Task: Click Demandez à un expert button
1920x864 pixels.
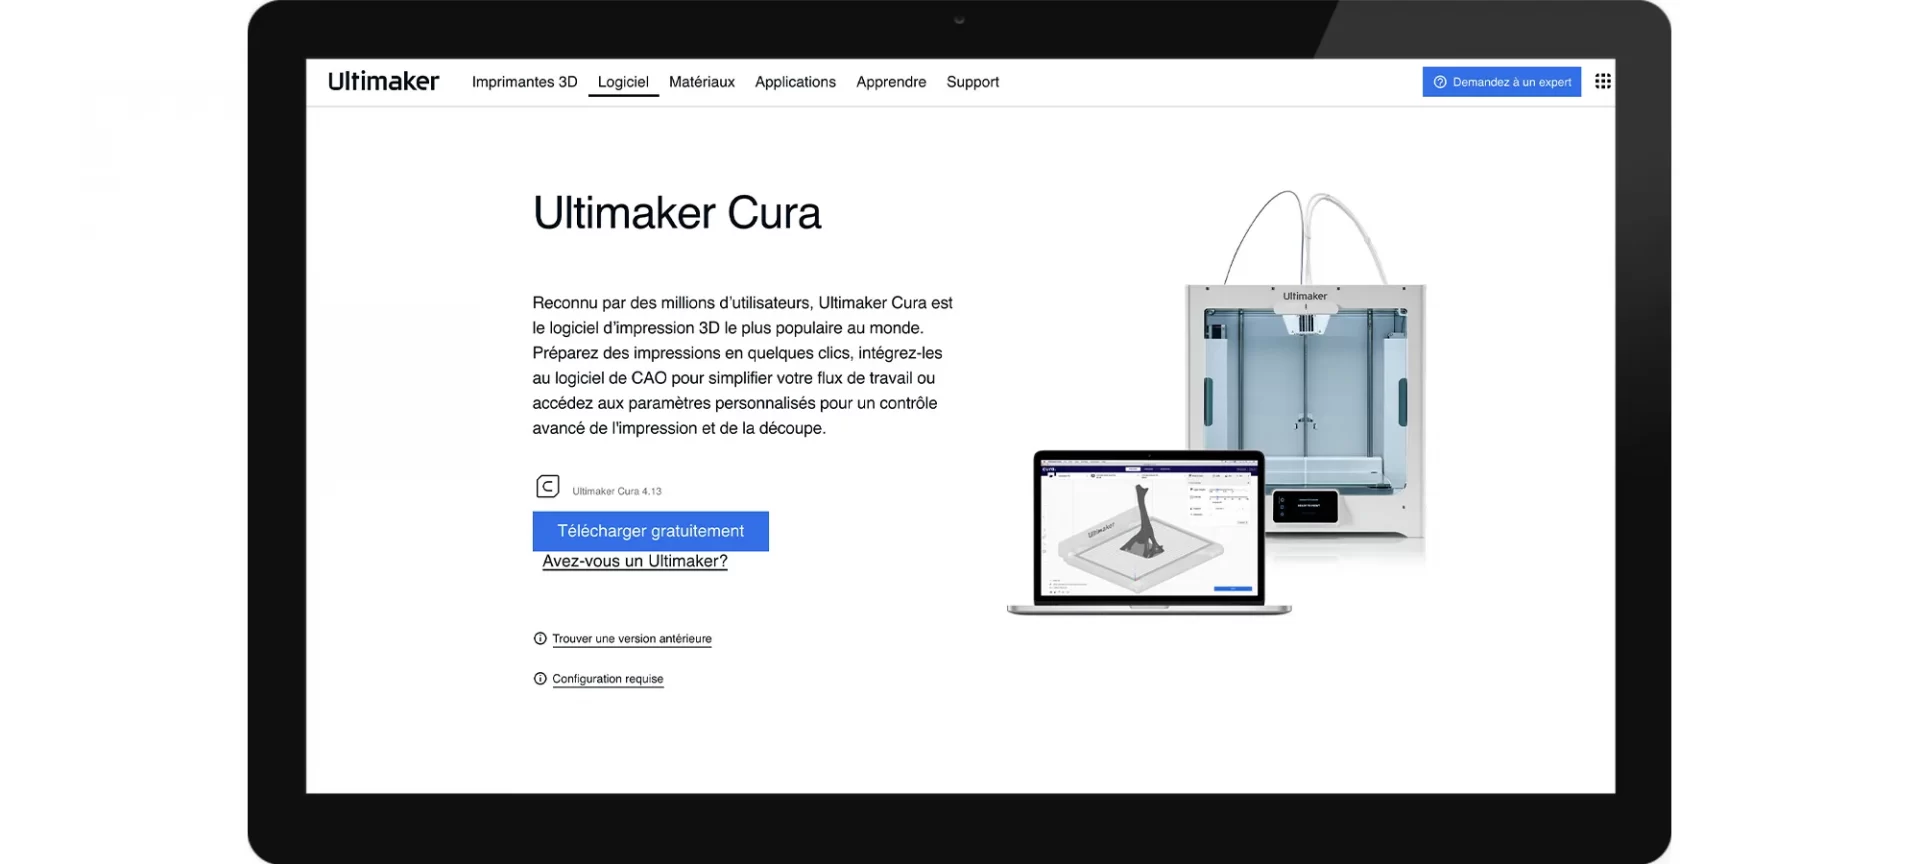Action: 1501,82
